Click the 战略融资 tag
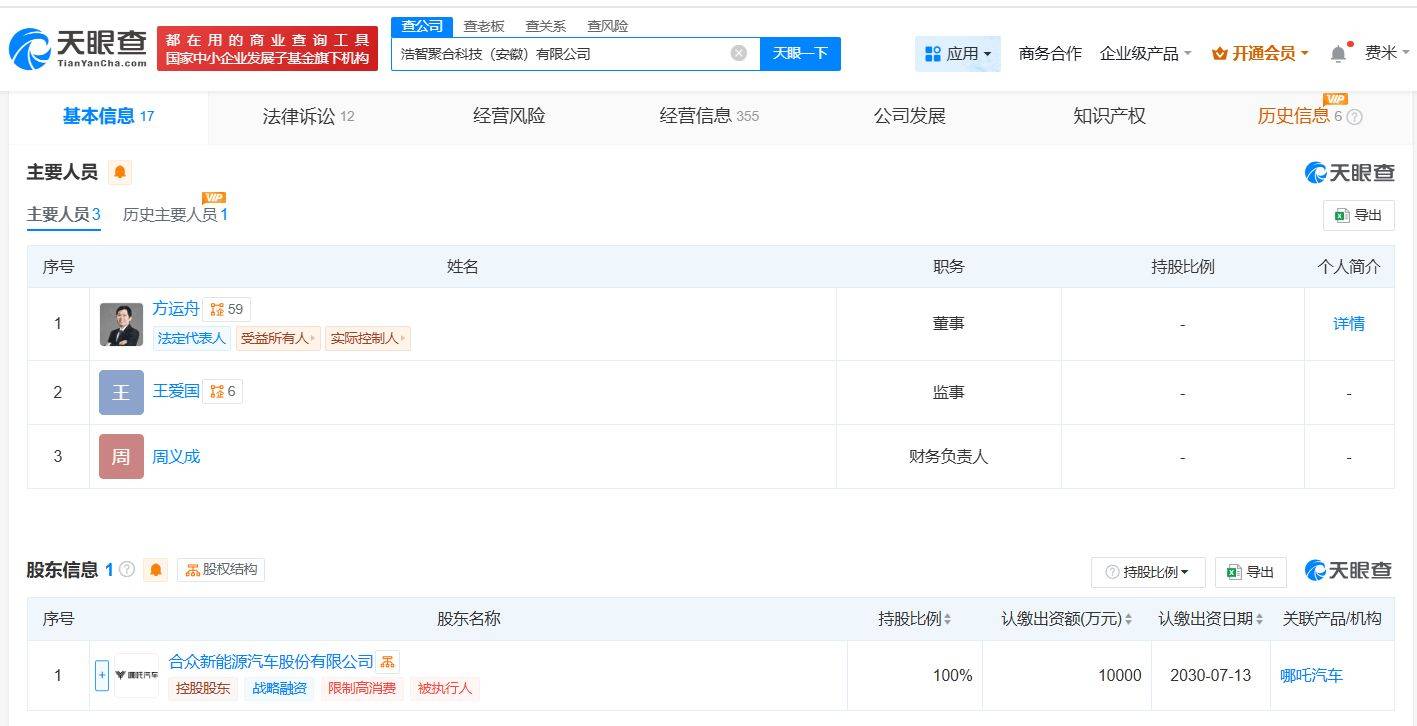 [280, 688]
